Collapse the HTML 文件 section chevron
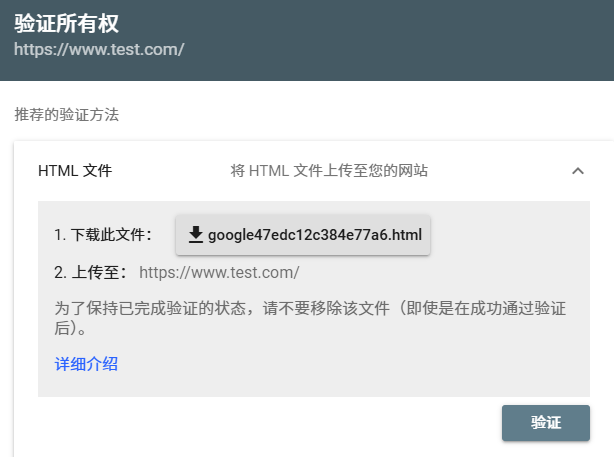Viewport: 614px width, 457px height. point(577,171)
